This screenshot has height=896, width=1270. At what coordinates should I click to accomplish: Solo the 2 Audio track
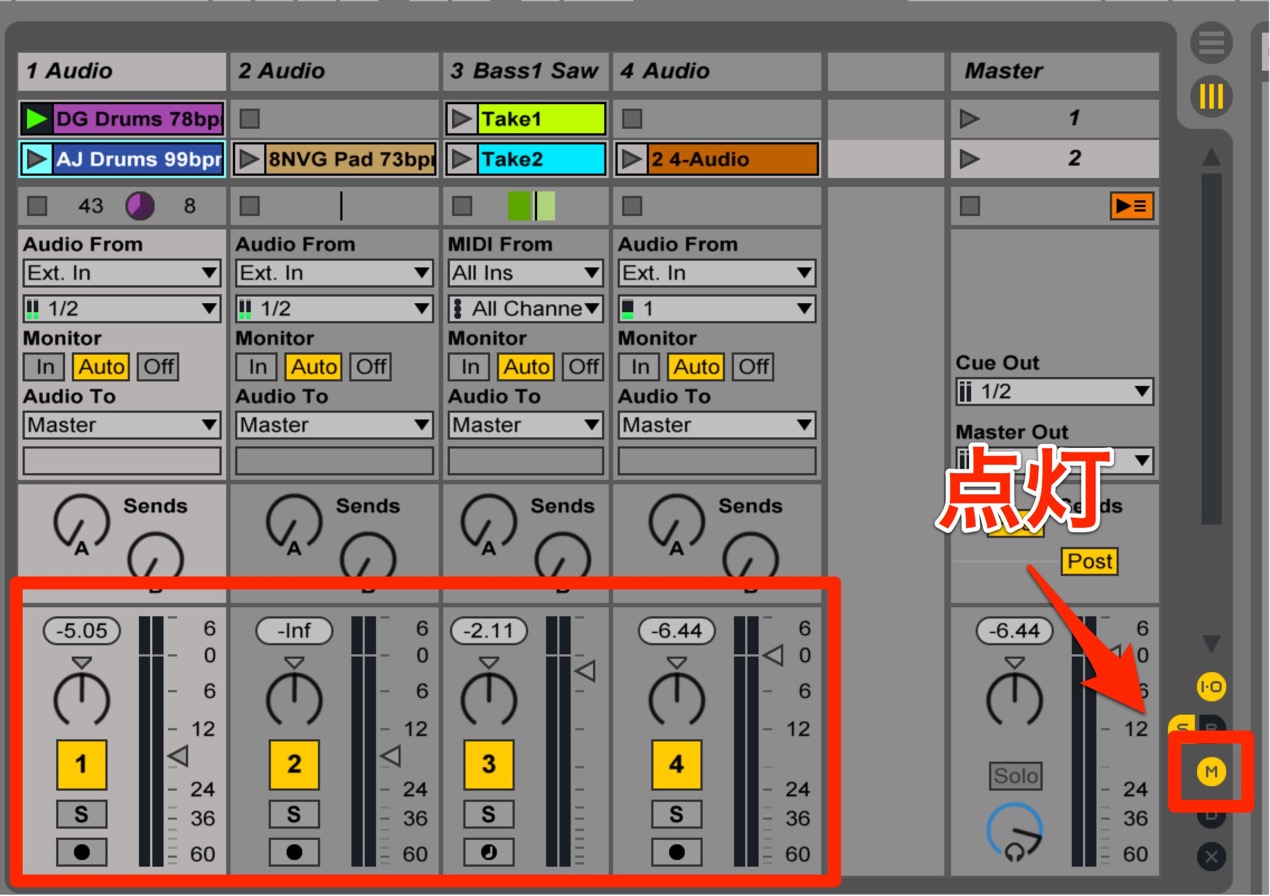tap(294, 814)
